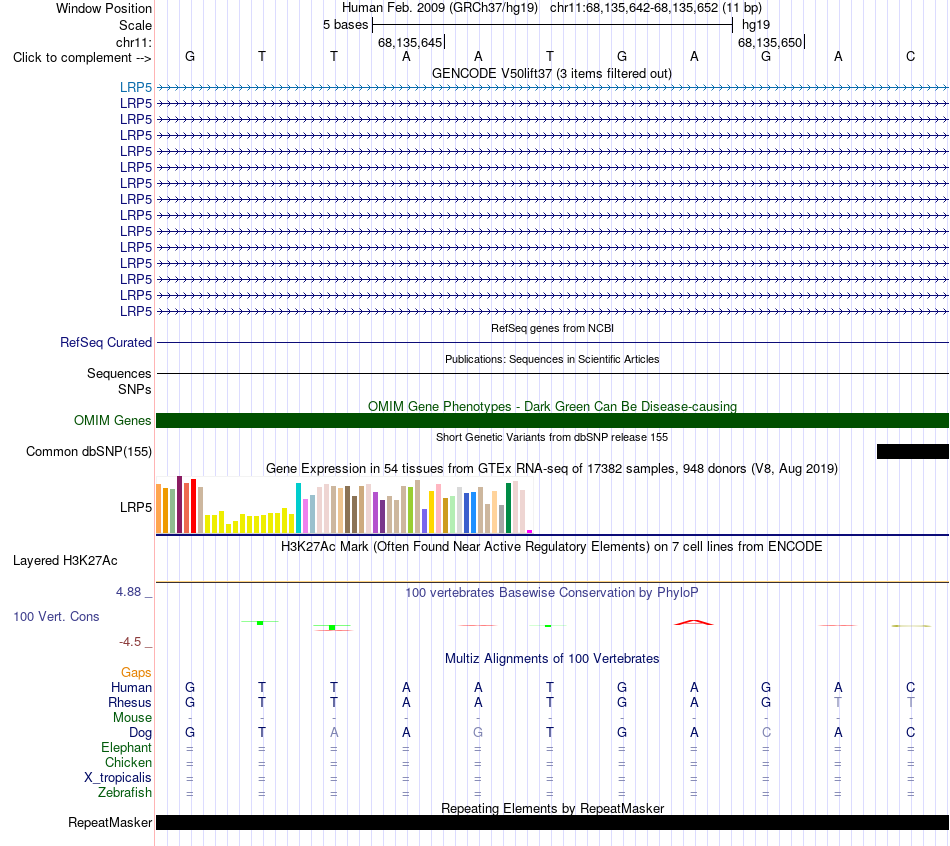Click the LRP5 label beside the GTEx bar chart
Image resolution: width=950 pixels, height=846 pixels.
point(136,507)
